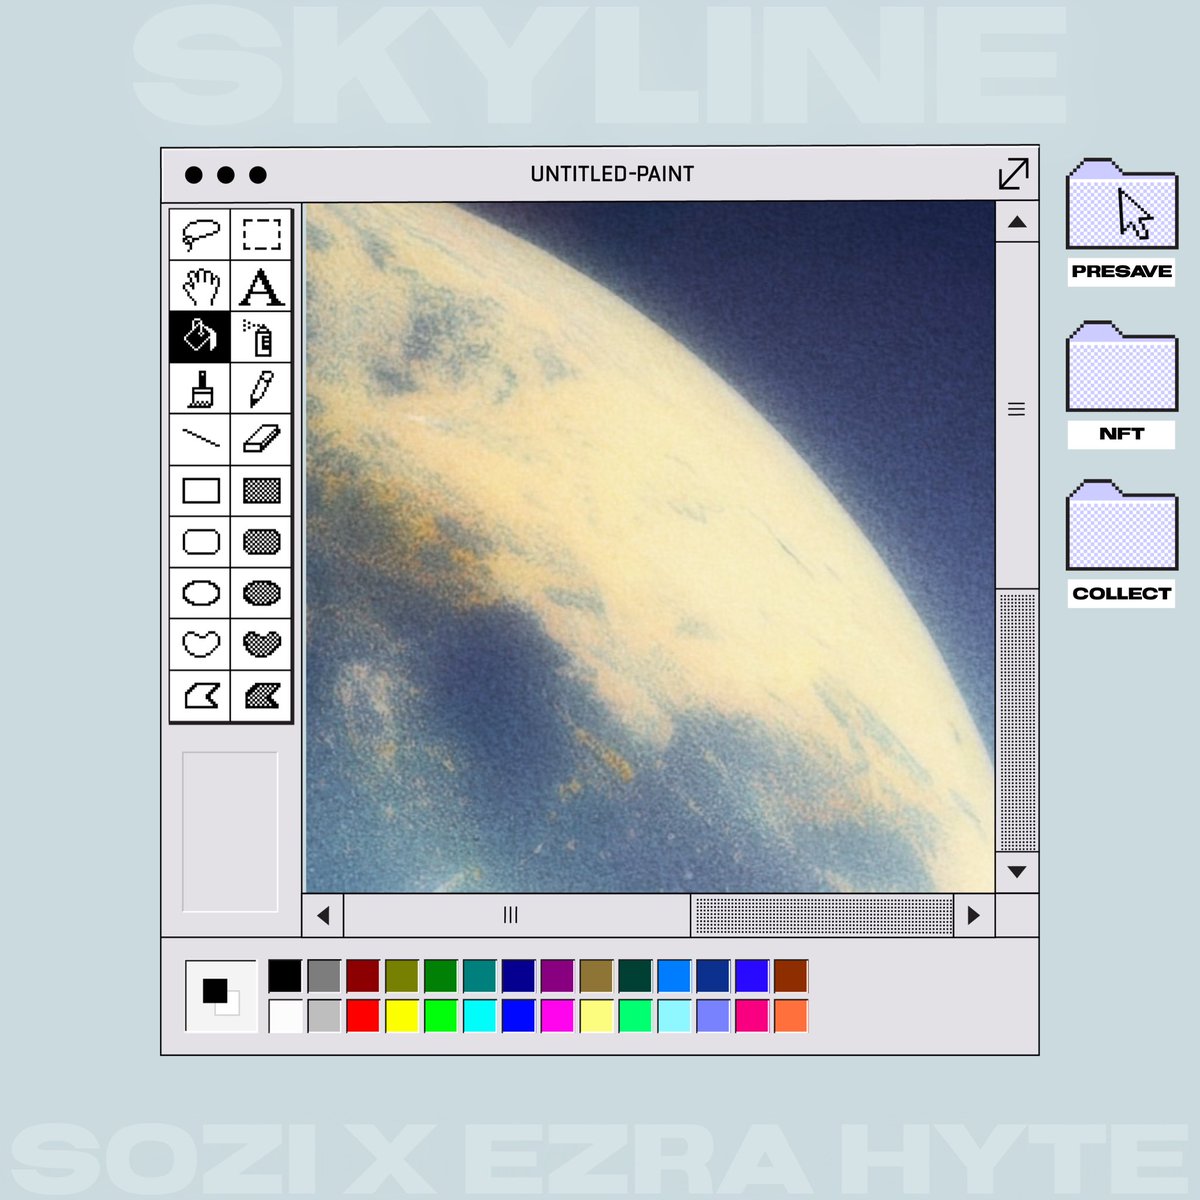Pick the magenta color swatch
This screenshot has width=1200, height=1200.
pyautogui.click(x=557, y=1016)
